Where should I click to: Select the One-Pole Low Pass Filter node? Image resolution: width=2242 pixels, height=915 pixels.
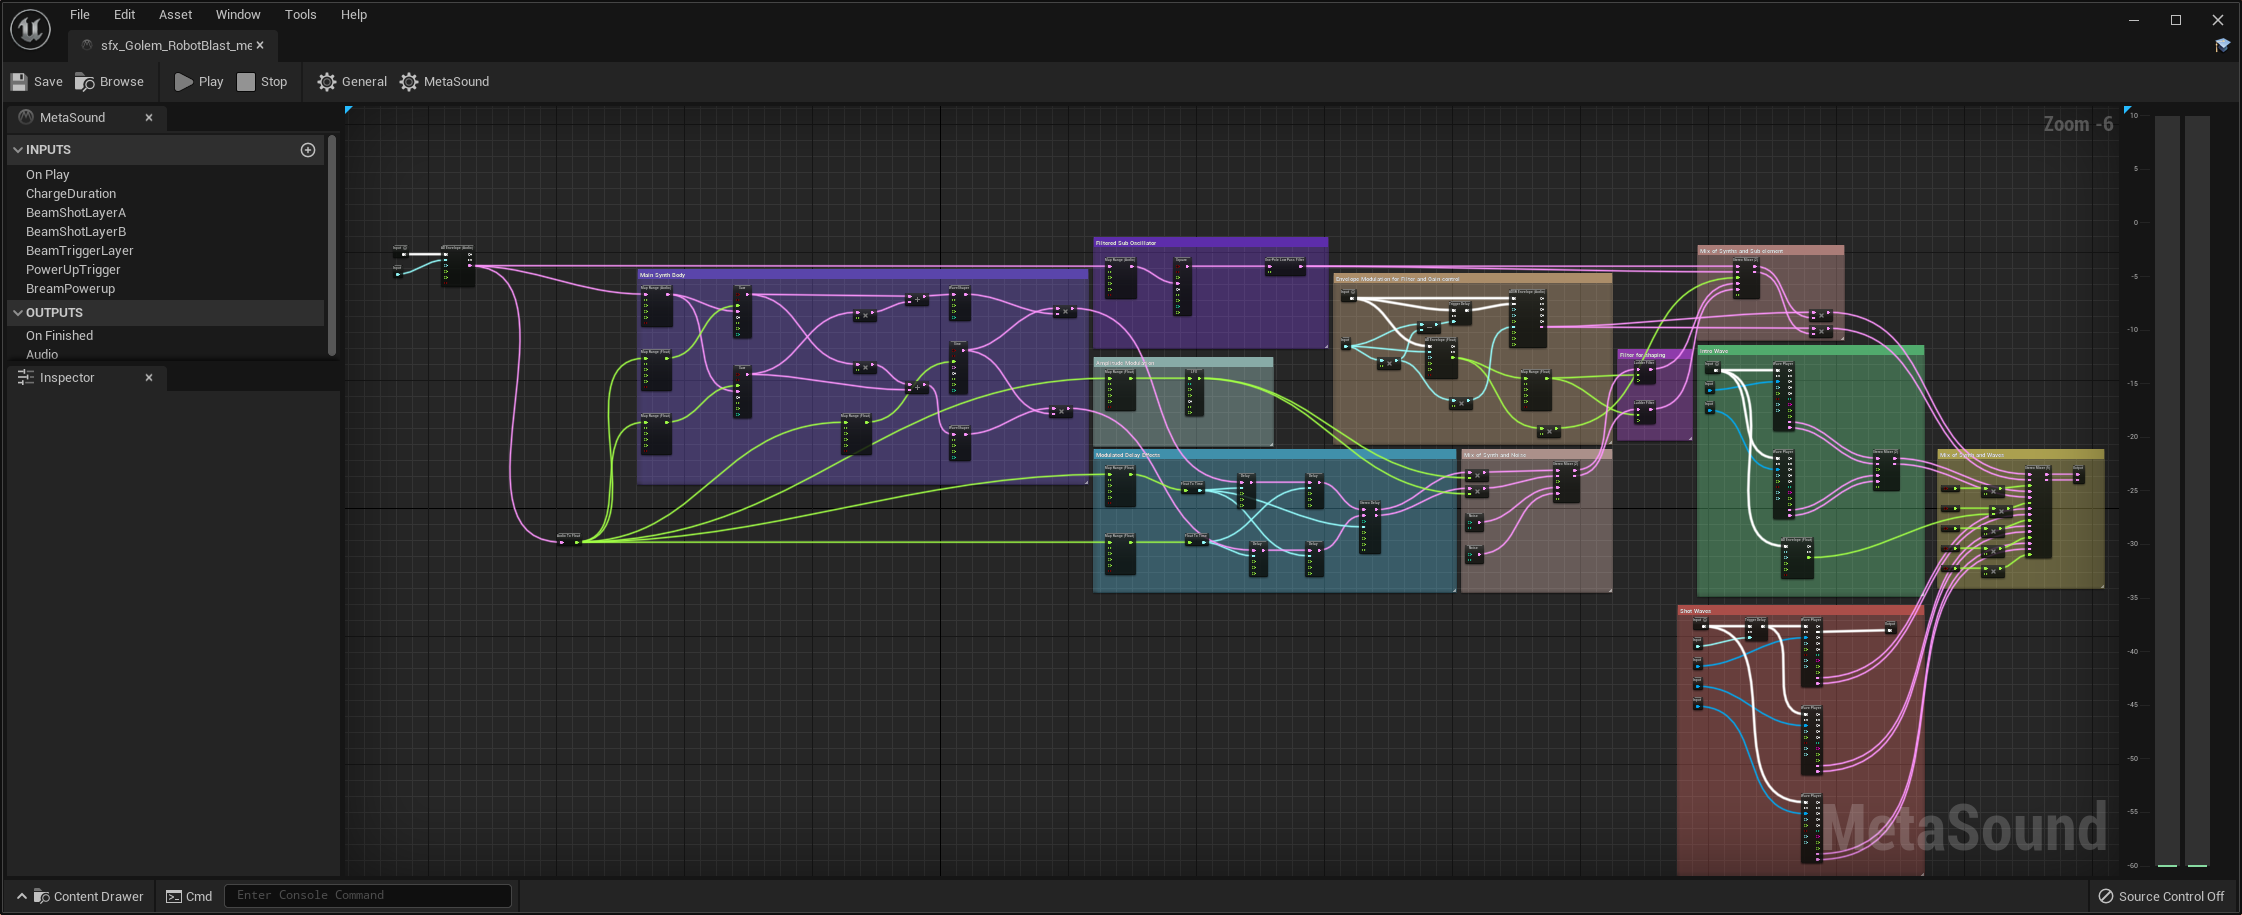[x=1285, y=266]
